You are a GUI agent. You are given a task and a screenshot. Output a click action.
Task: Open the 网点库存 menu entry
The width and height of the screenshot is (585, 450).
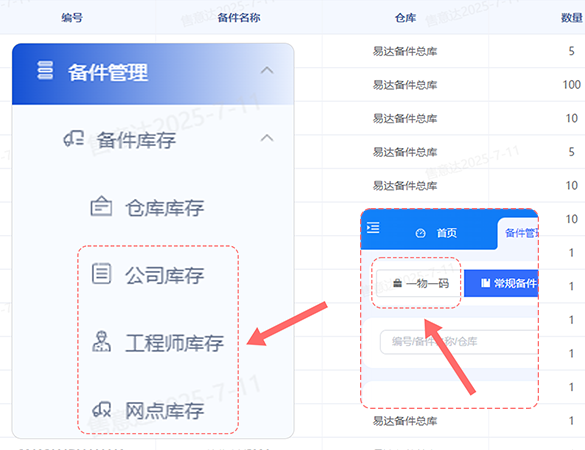(x=165, y=410)
